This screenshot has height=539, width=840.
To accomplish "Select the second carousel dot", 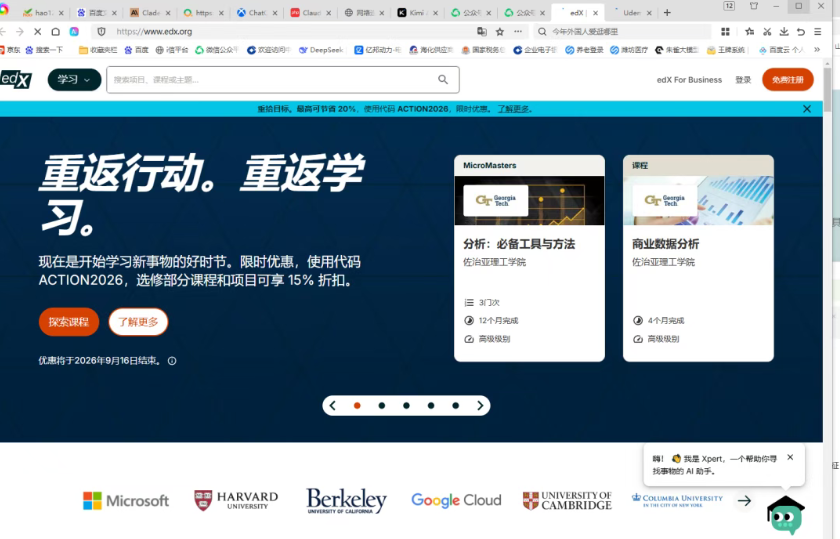I will point(382,406).
